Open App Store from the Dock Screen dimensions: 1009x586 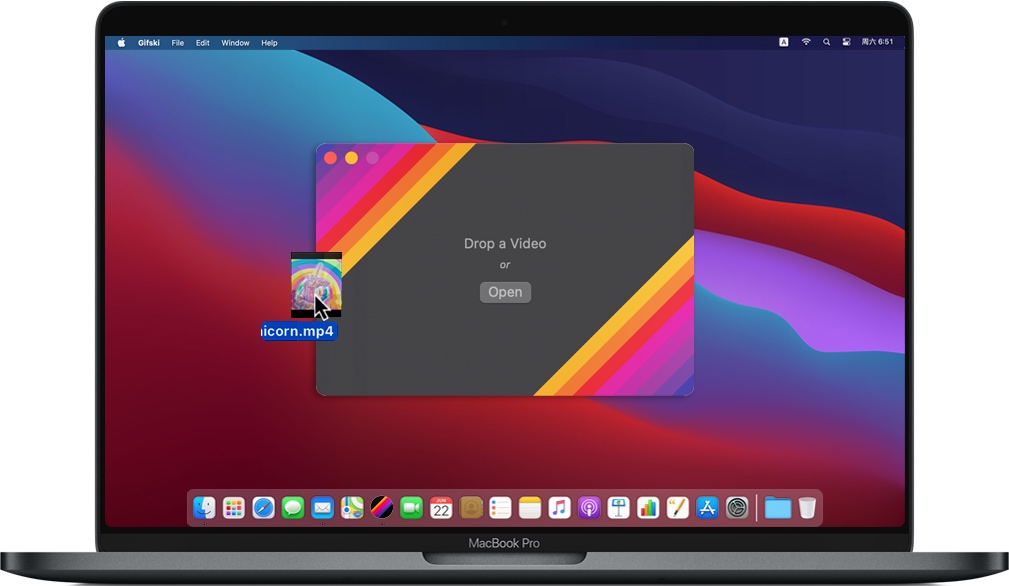(x=707, y=508)
